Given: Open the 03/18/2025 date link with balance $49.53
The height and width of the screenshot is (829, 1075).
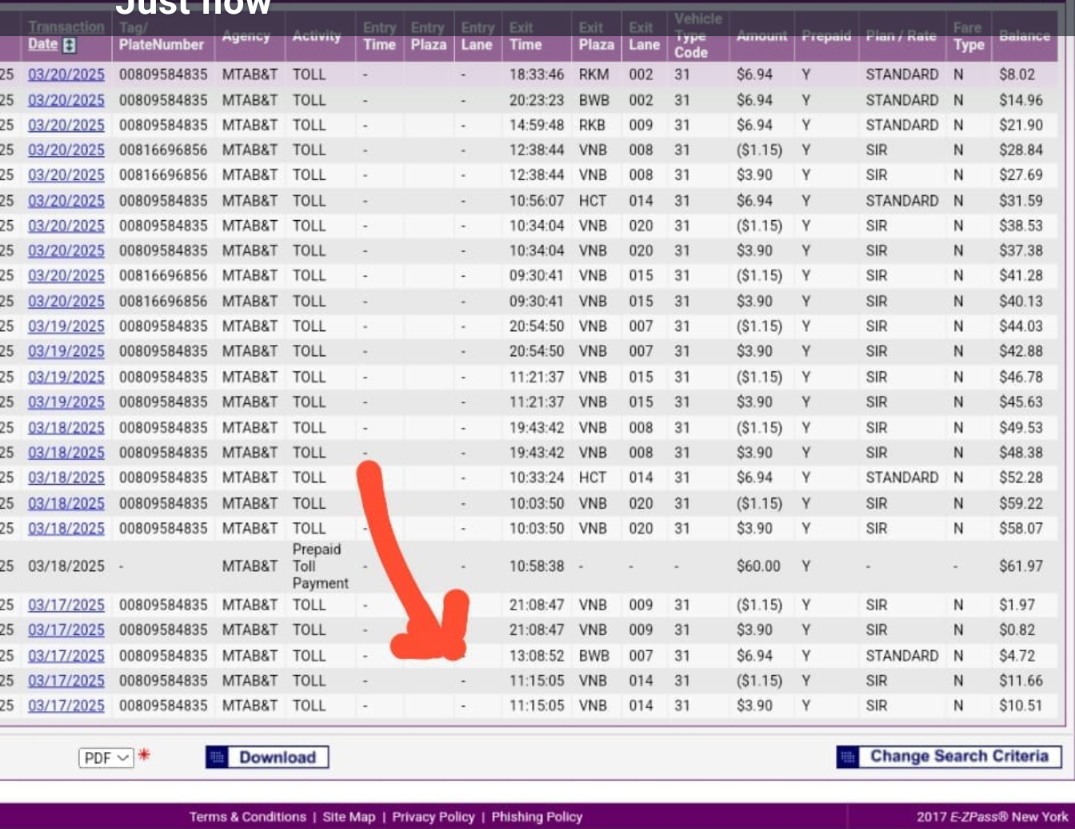Looking at the screenshot, I should point(67,428).
